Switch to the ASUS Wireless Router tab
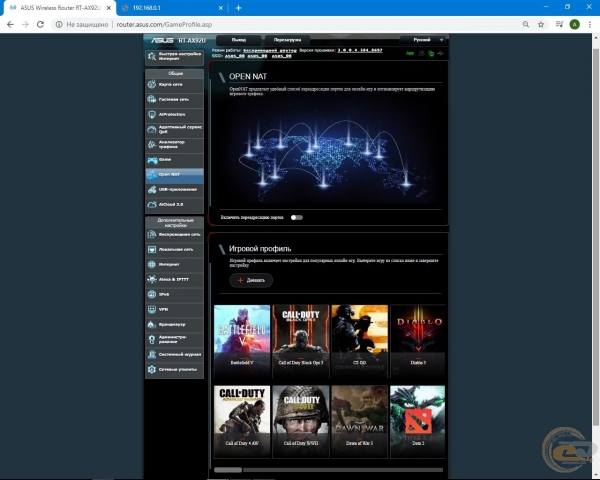 (57, 8)
